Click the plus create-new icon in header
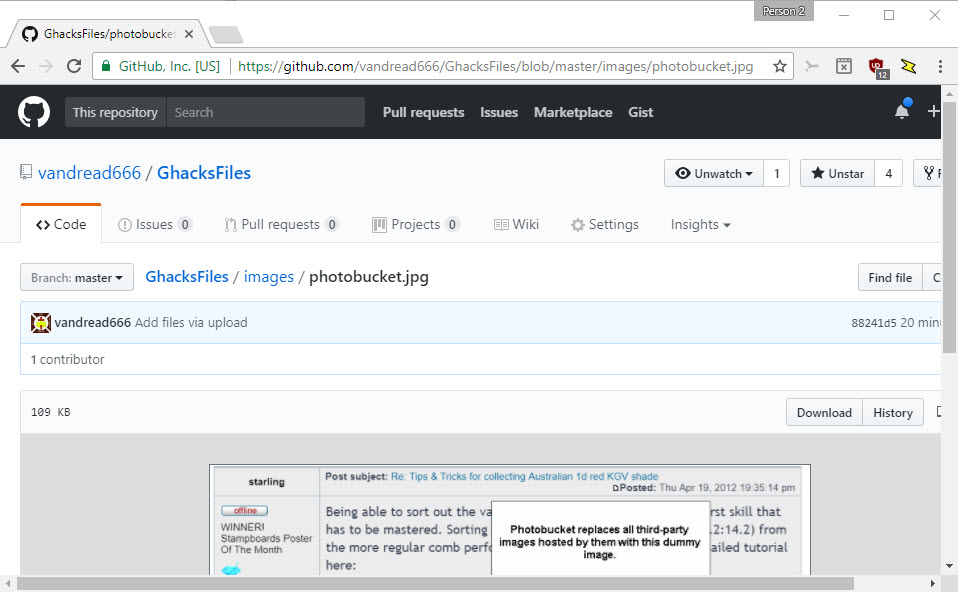 pos(933,111)
